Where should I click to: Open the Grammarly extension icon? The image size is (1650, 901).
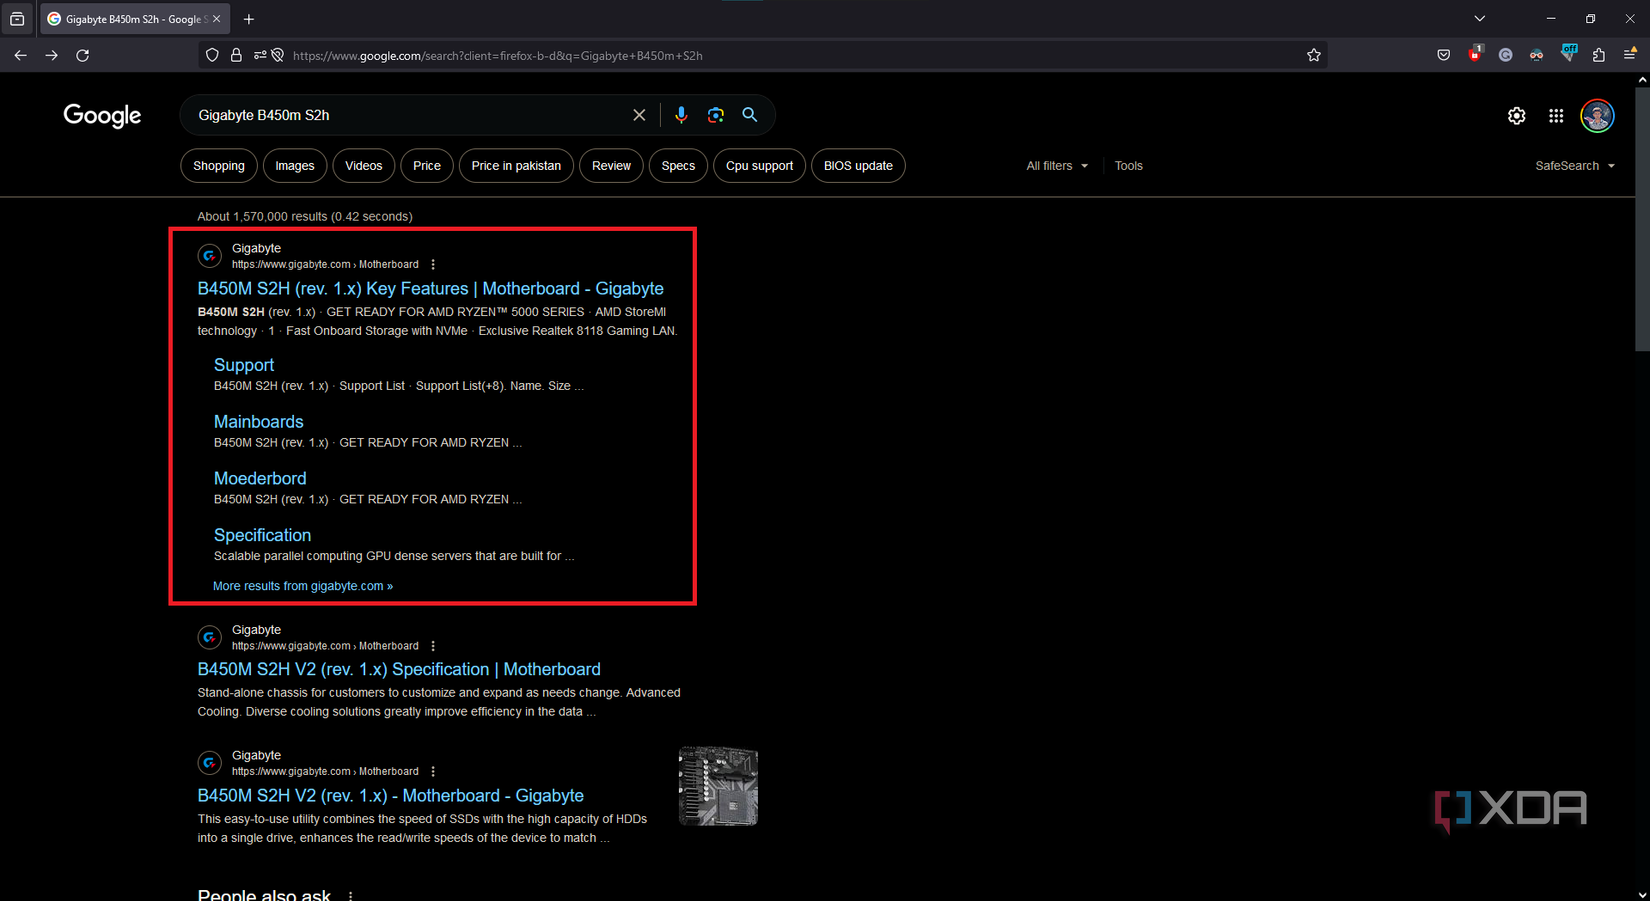[1505, 56]
